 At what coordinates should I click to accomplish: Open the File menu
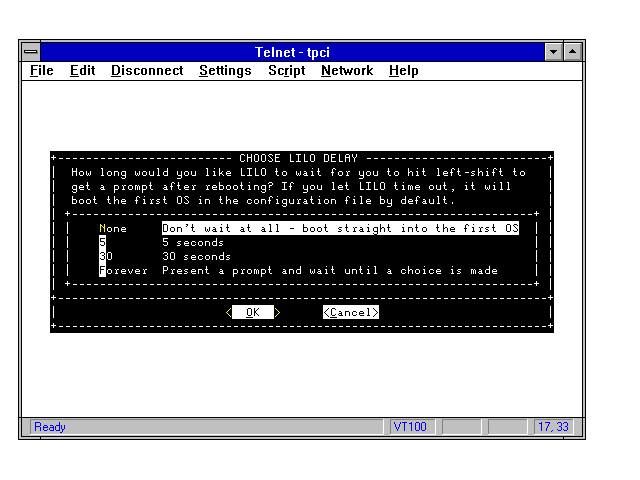[x=42, y=71]
